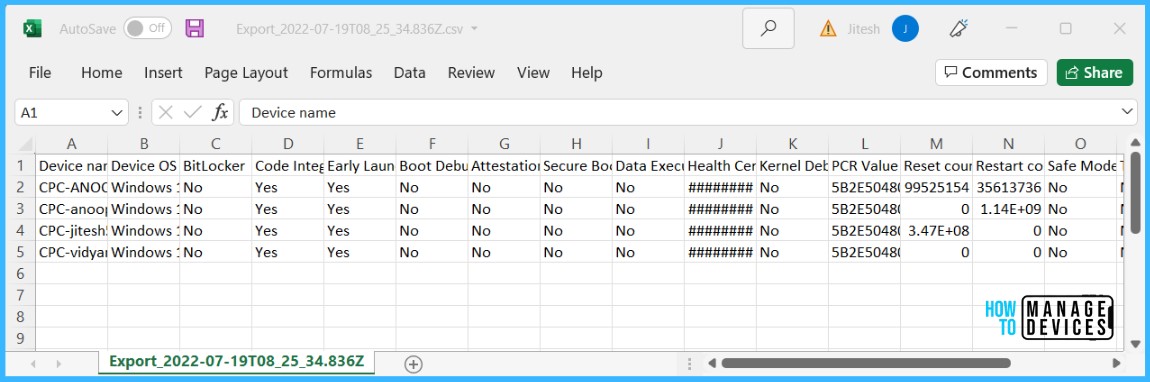This screenshot has width=1150, height=382.
Task: Click cell with value 99525154
Action: 937,187
